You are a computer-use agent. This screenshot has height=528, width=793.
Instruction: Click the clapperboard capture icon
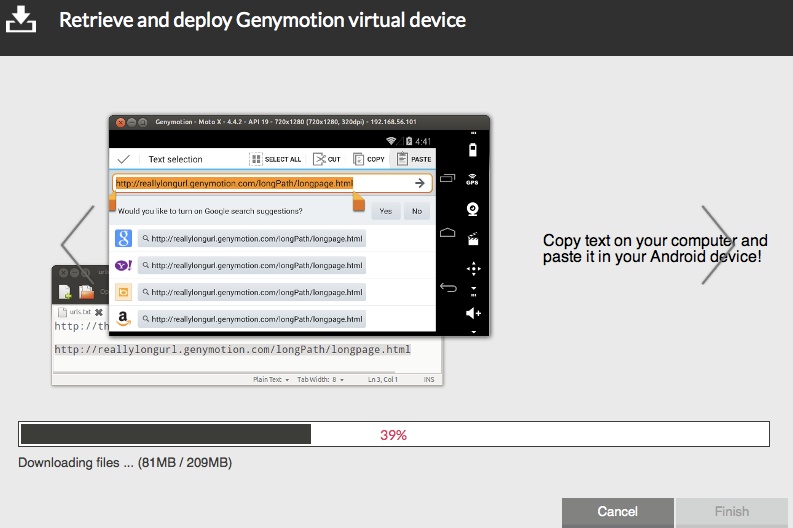point(474,238)
